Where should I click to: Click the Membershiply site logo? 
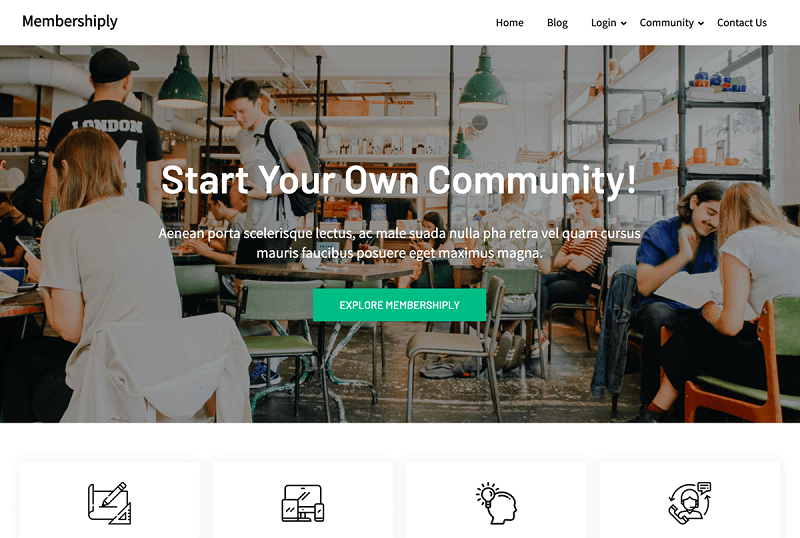pos(70,21)
